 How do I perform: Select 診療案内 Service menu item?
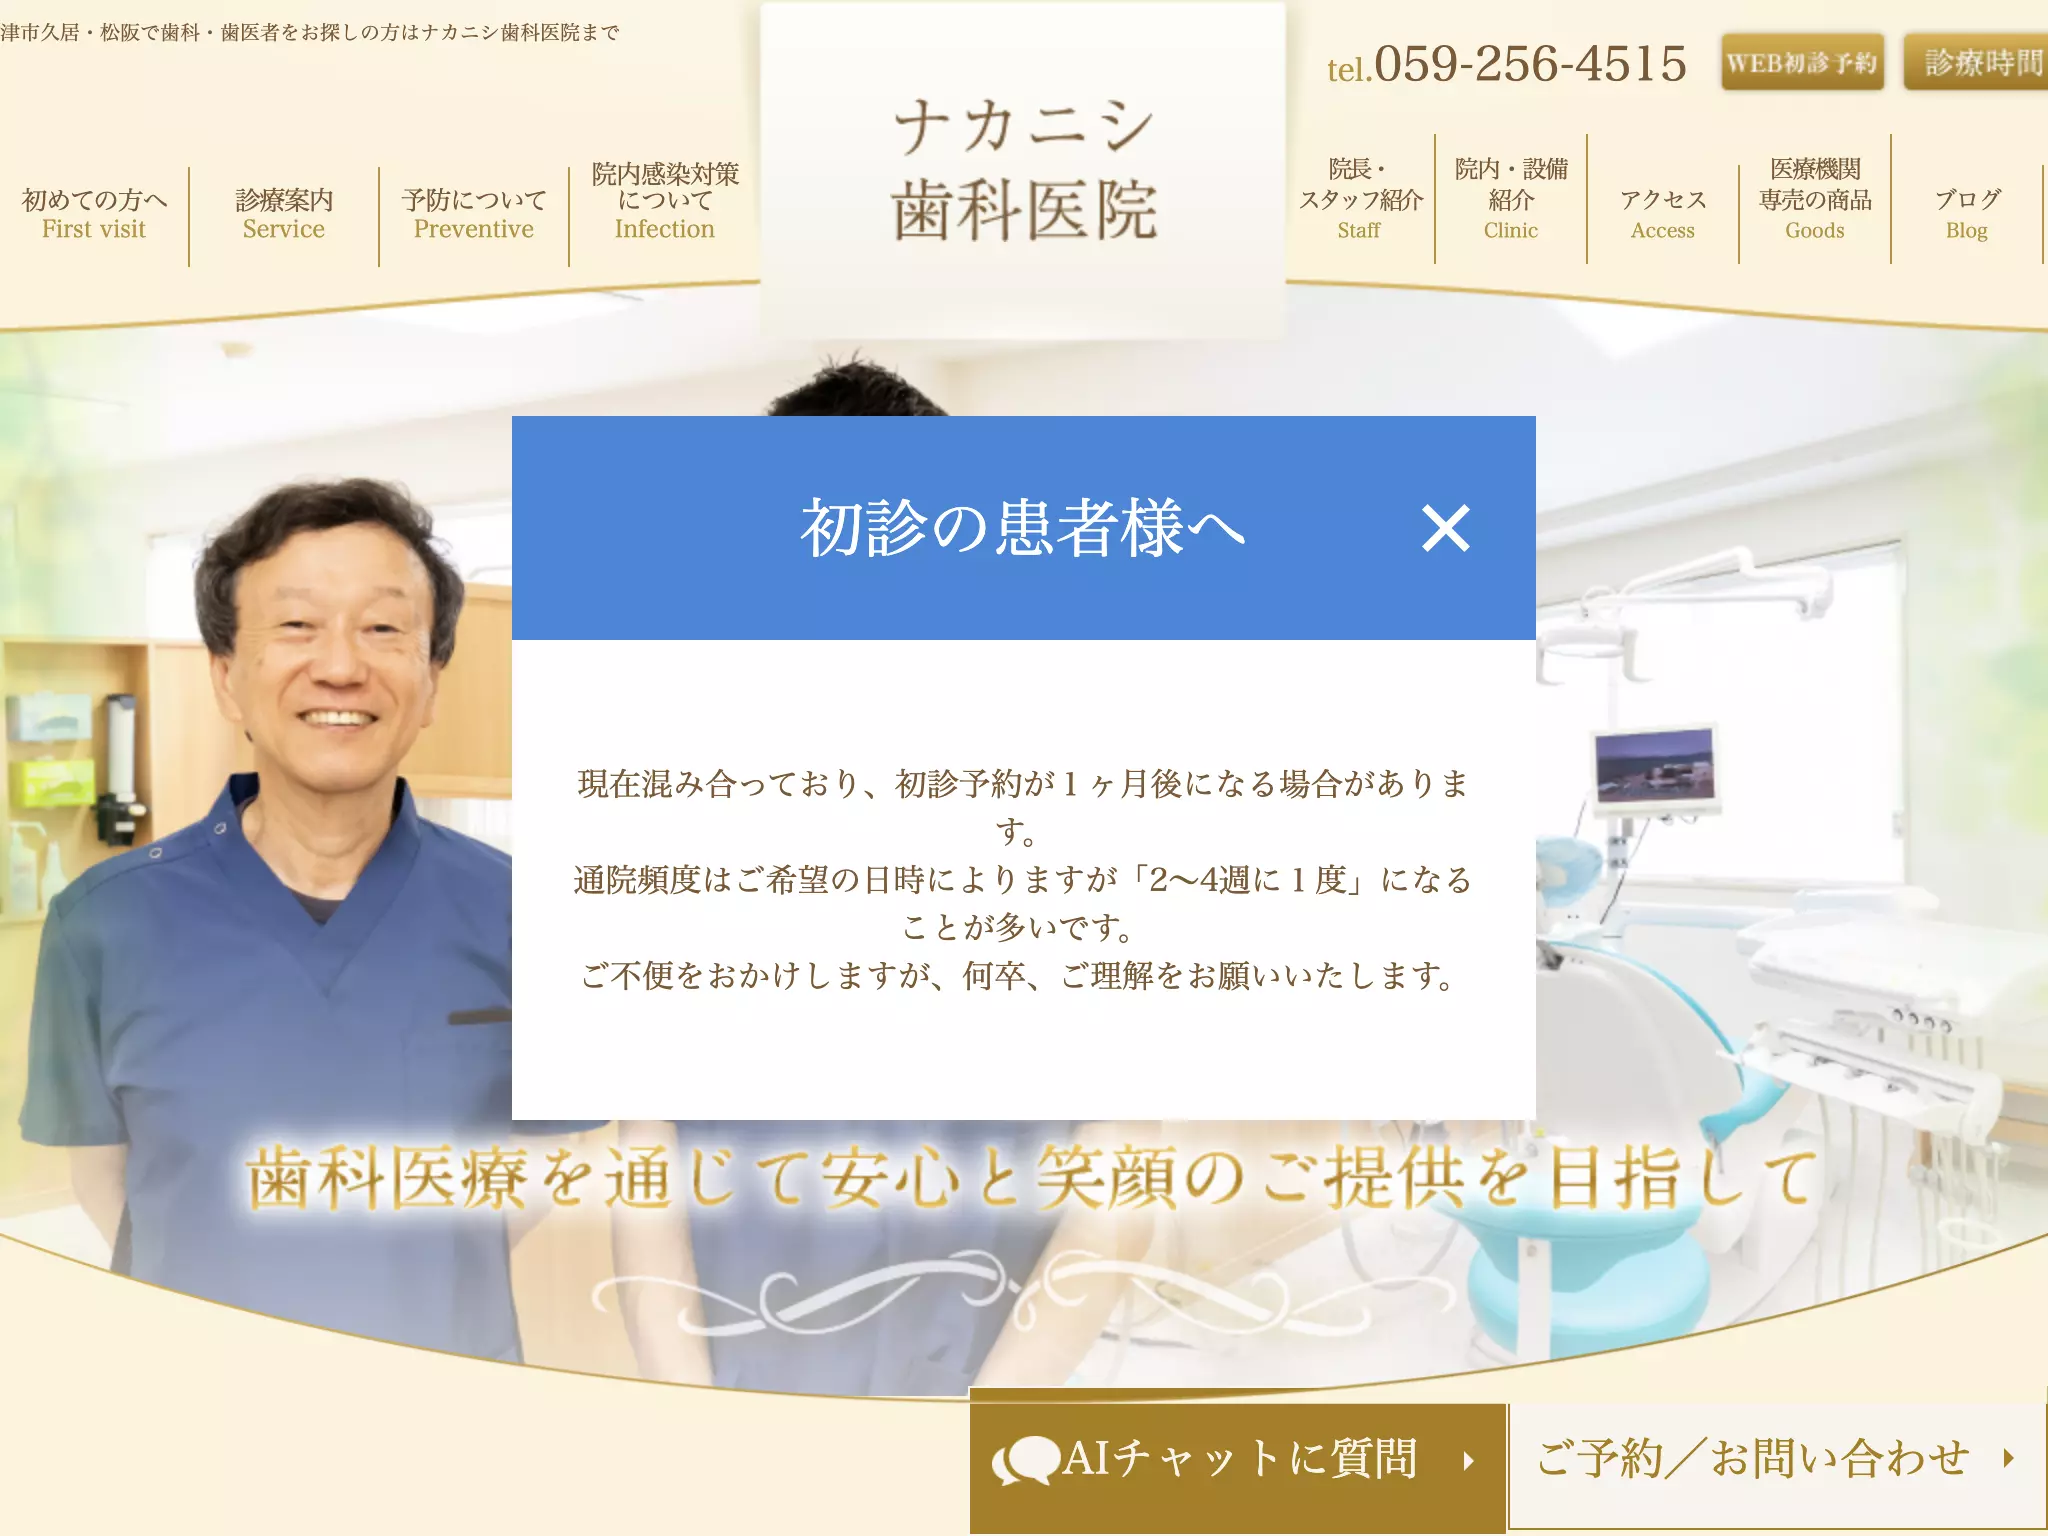(284, 214)
